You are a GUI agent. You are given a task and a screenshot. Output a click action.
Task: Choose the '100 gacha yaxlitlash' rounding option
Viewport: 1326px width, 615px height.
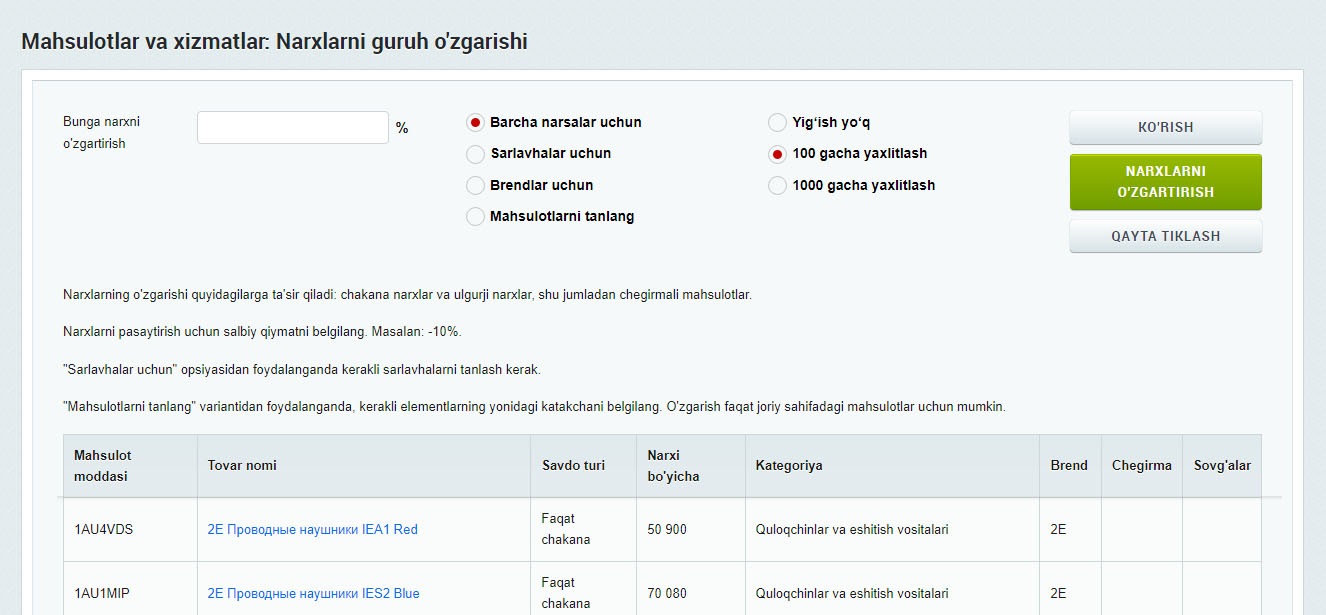click(x=777, y=154)
